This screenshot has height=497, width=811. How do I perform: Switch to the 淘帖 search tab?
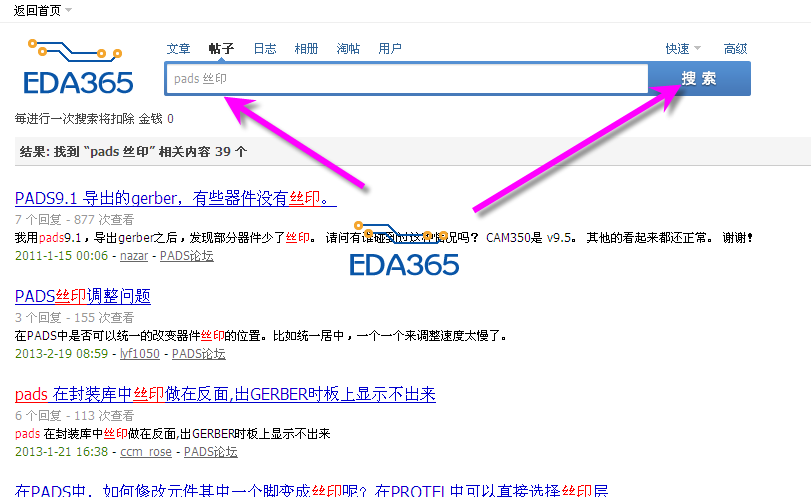[x=348, y=49]
